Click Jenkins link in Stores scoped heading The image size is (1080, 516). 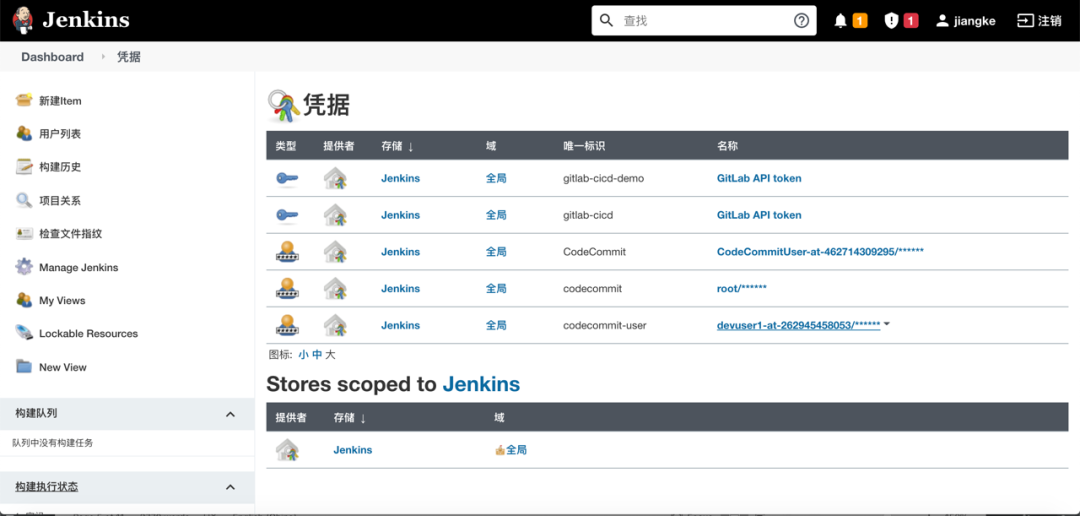point(481,384)
